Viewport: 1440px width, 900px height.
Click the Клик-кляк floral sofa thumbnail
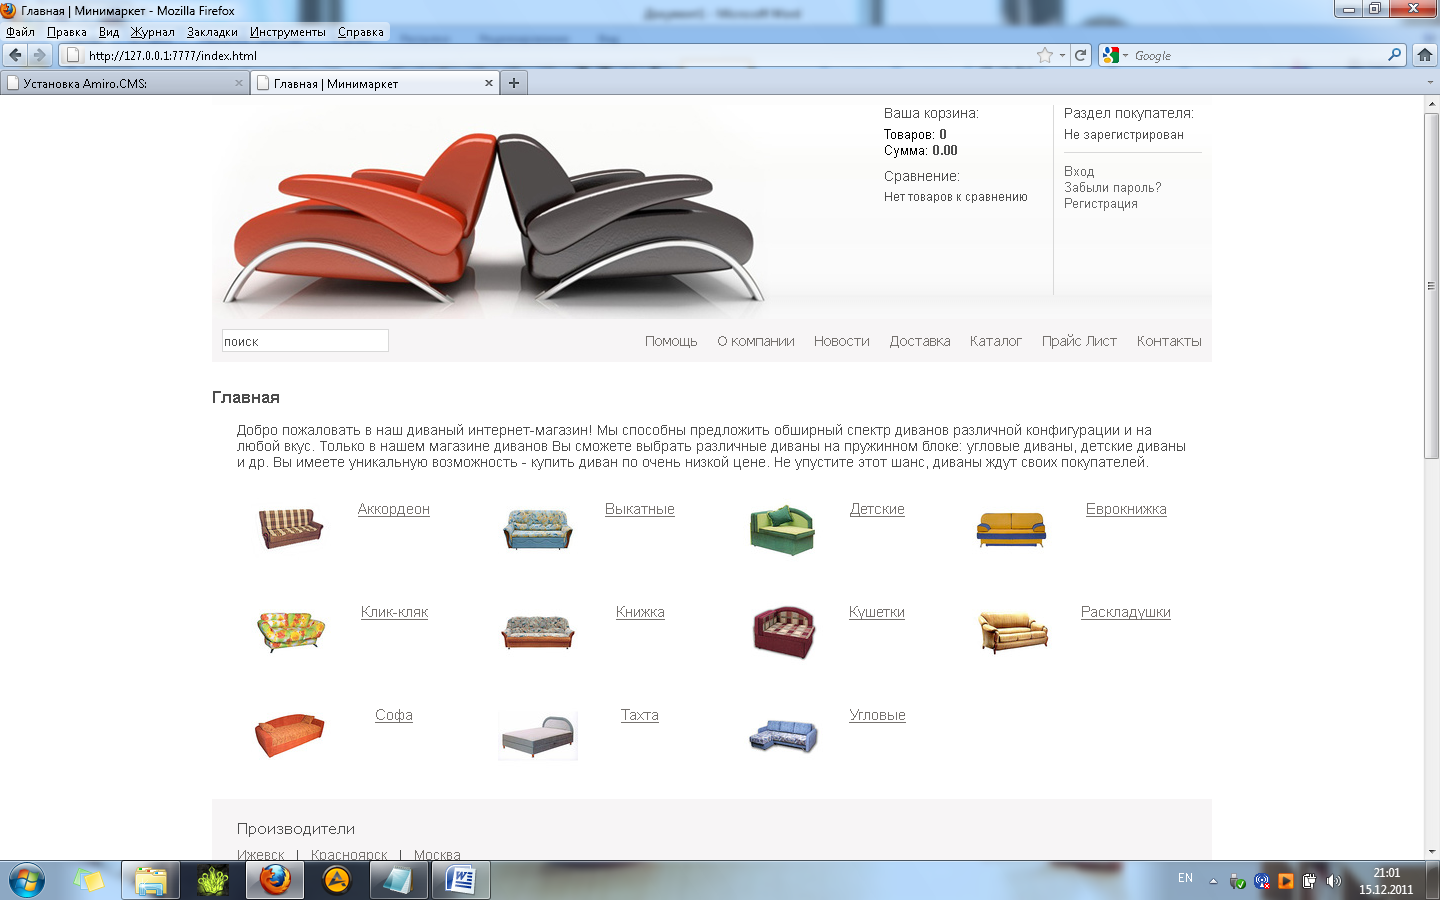pos(291,631)
